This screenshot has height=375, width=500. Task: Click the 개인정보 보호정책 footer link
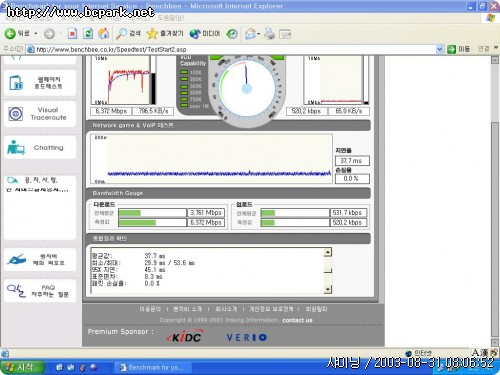[271, 309]
